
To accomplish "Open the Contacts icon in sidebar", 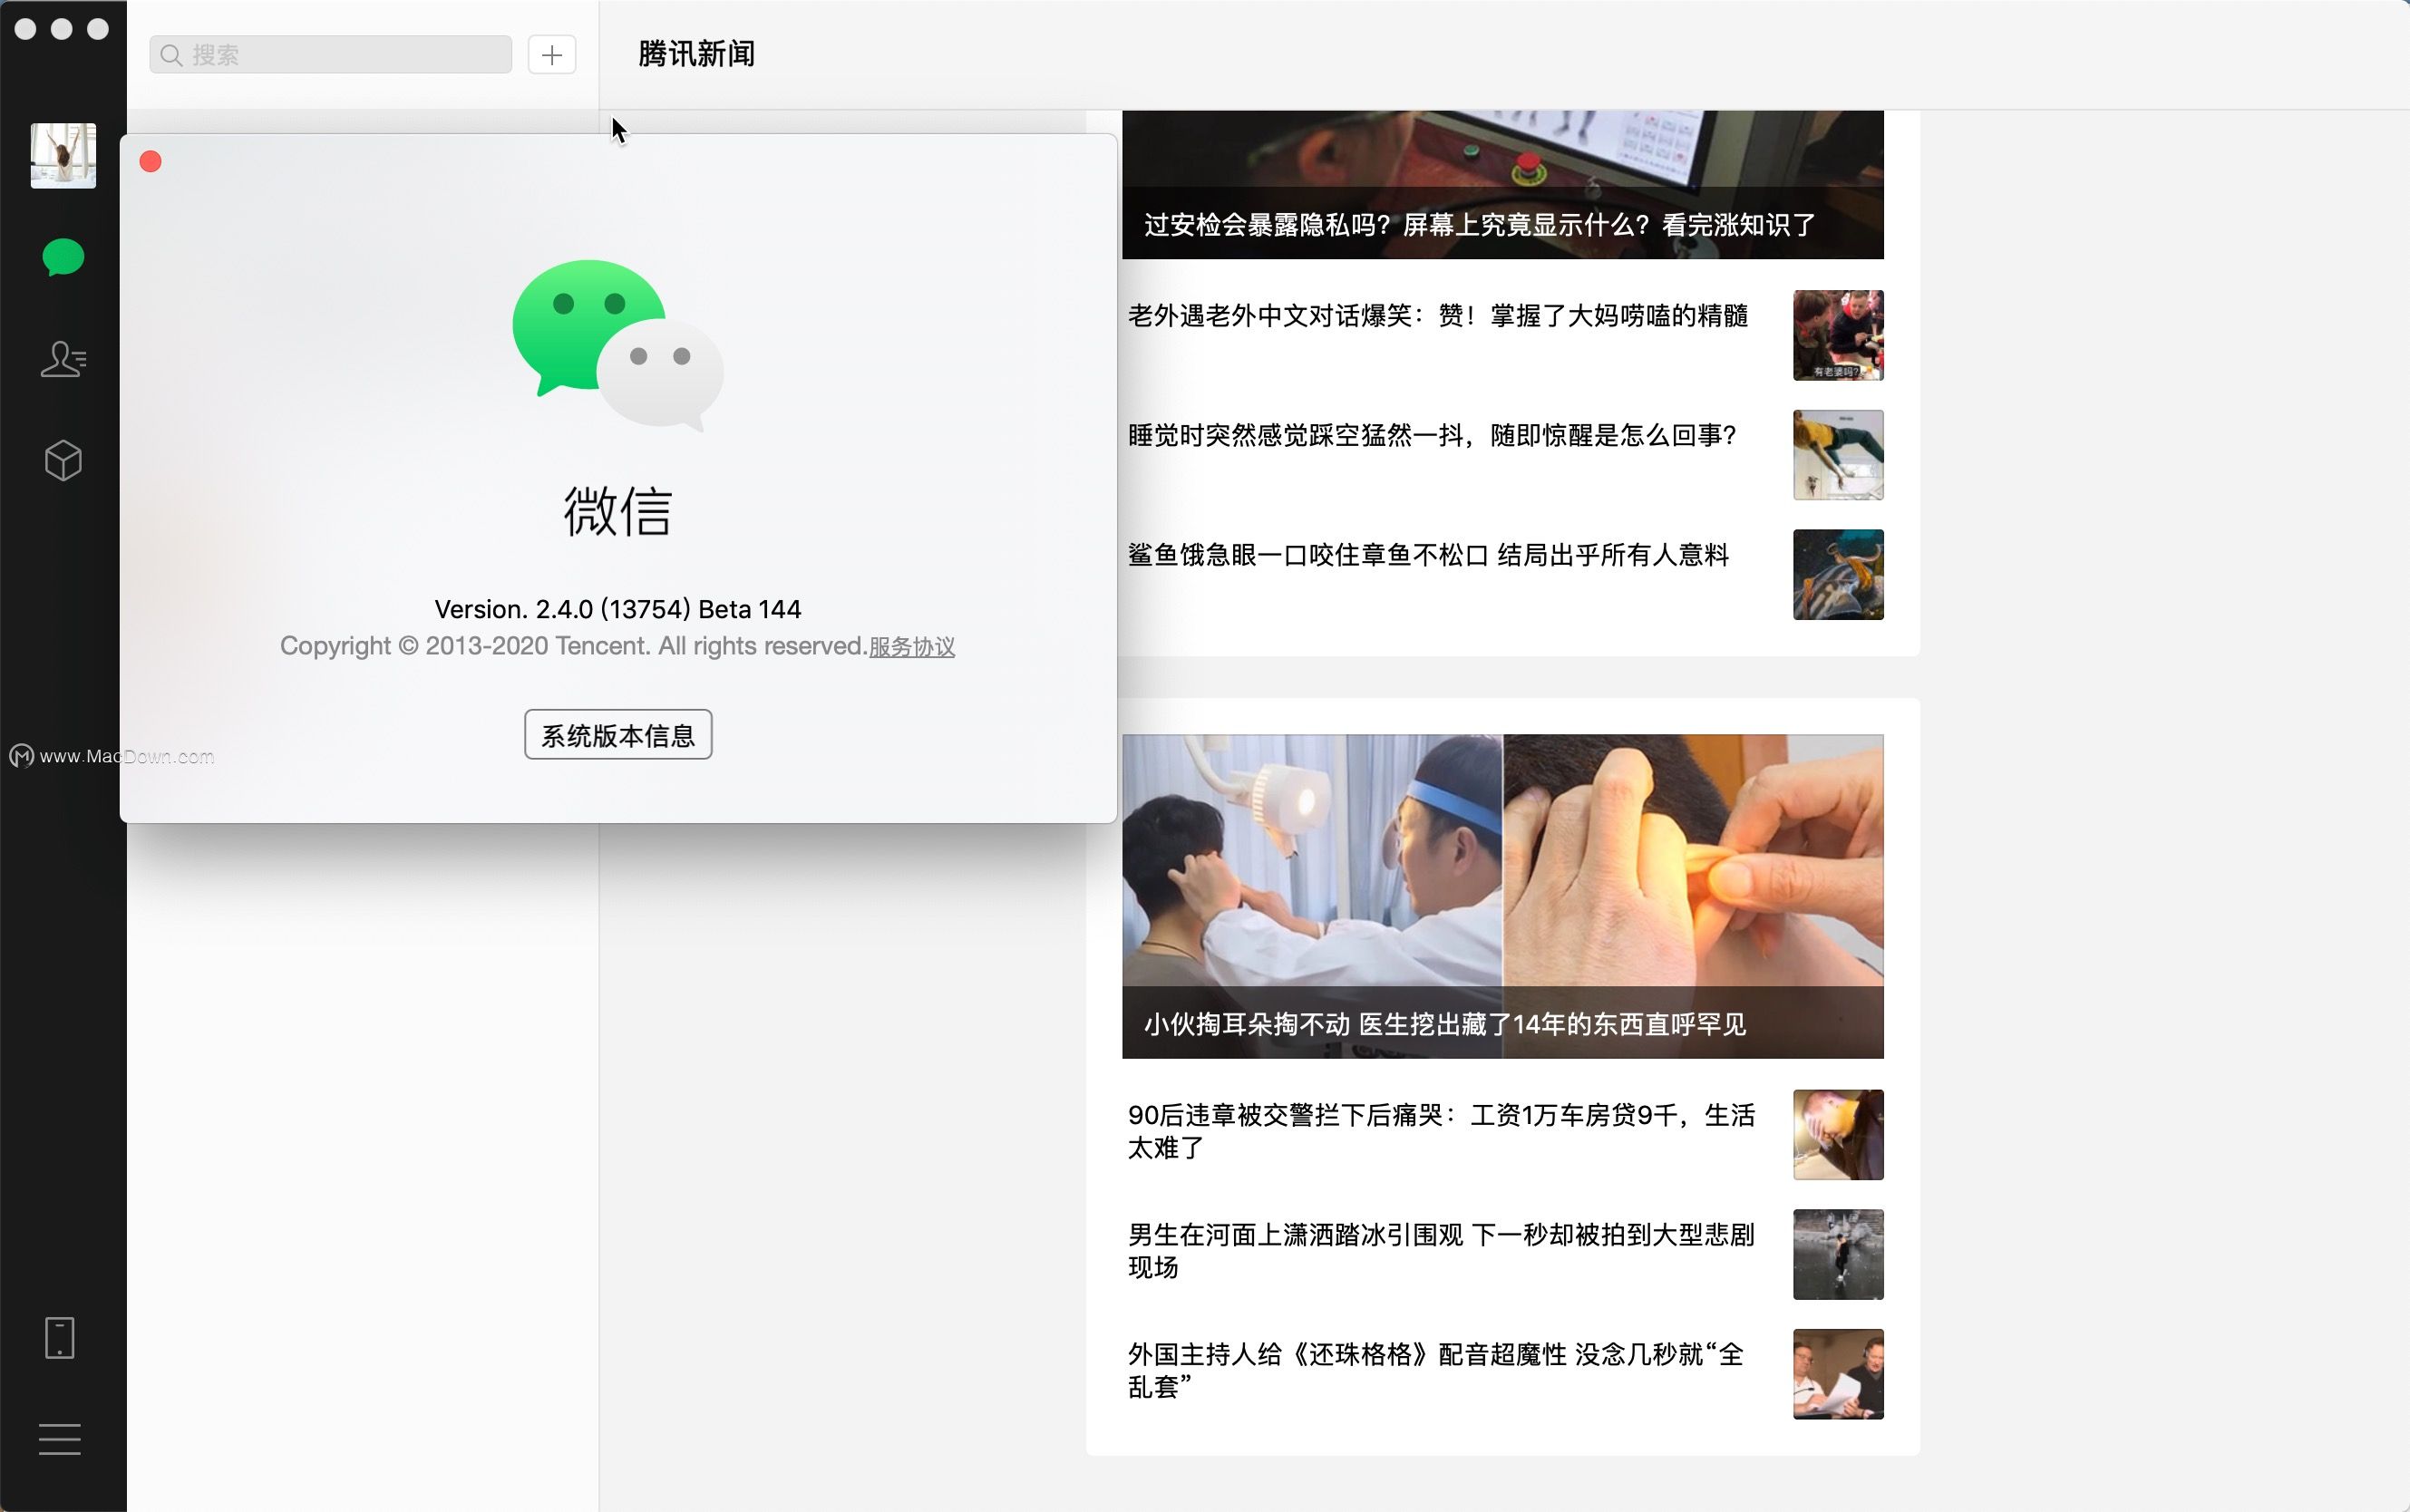I will tap(63, 359).
